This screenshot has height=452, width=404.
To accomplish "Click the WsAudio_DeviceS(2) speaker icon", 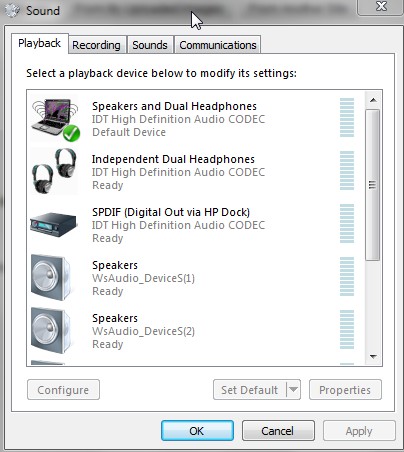I will click(x=51, y=330).
